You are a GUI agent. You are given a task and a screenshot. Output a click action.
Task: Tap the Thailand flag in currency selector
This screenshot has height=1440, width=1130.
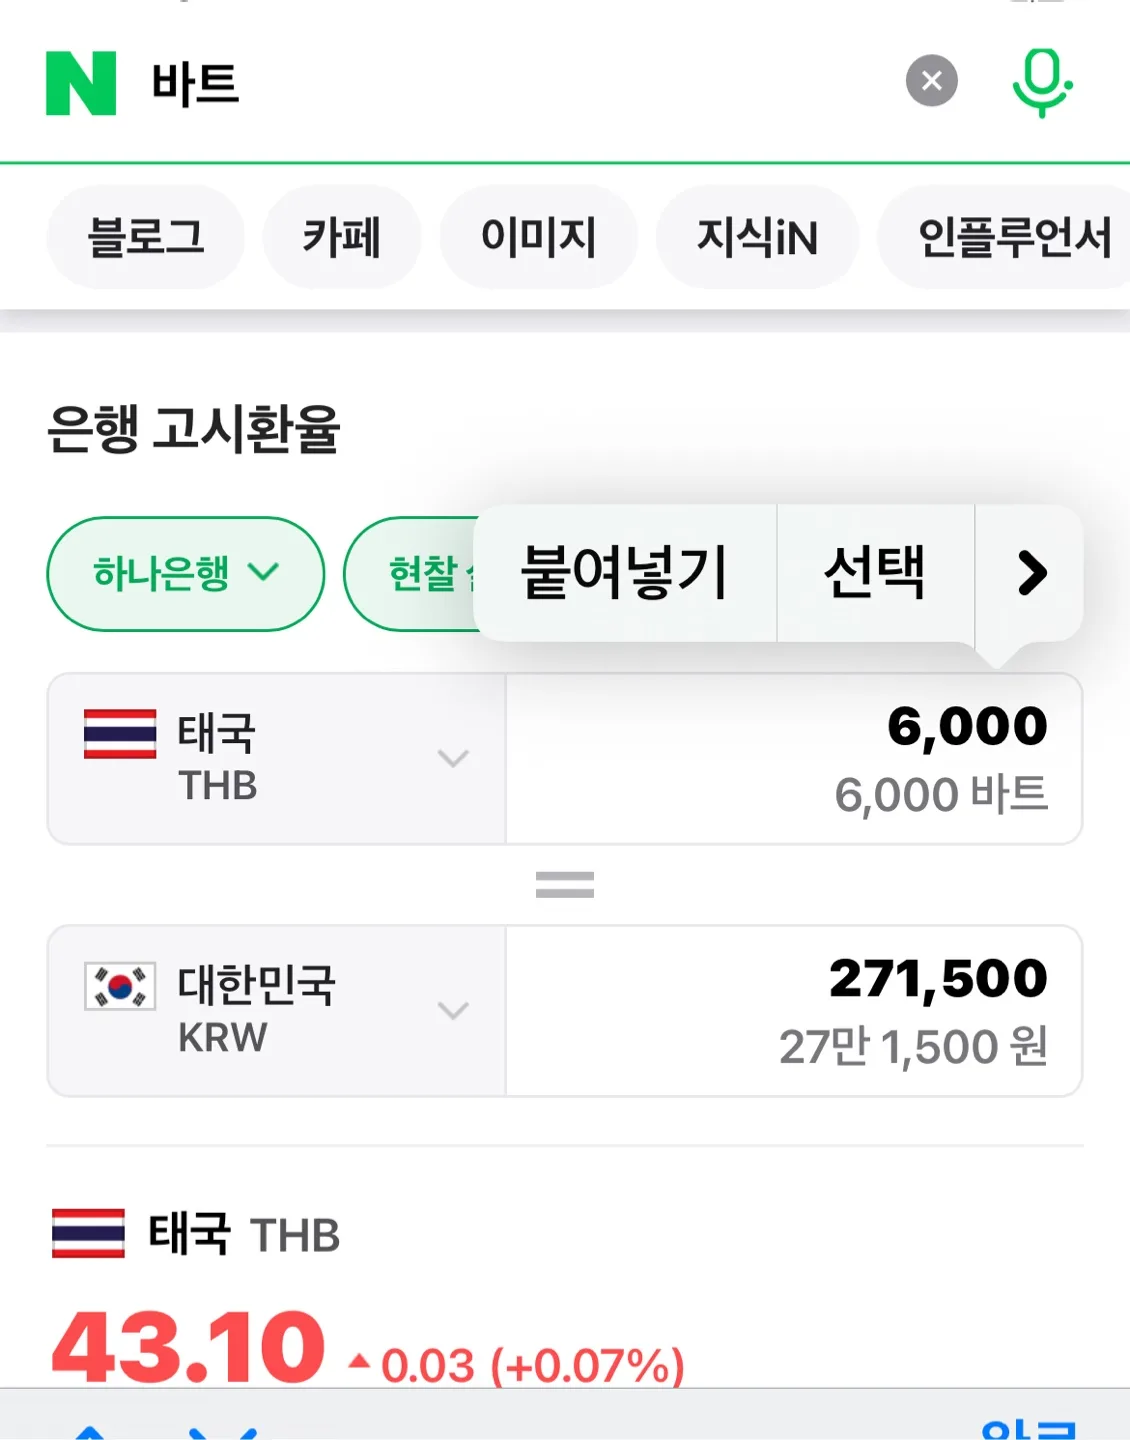click(120, 734)
